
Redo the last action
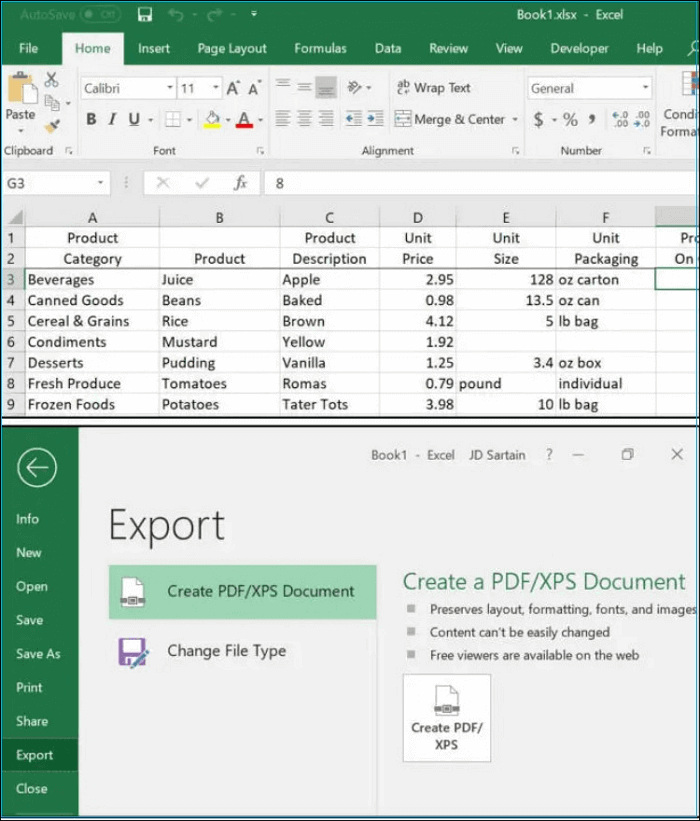(214, 15)
